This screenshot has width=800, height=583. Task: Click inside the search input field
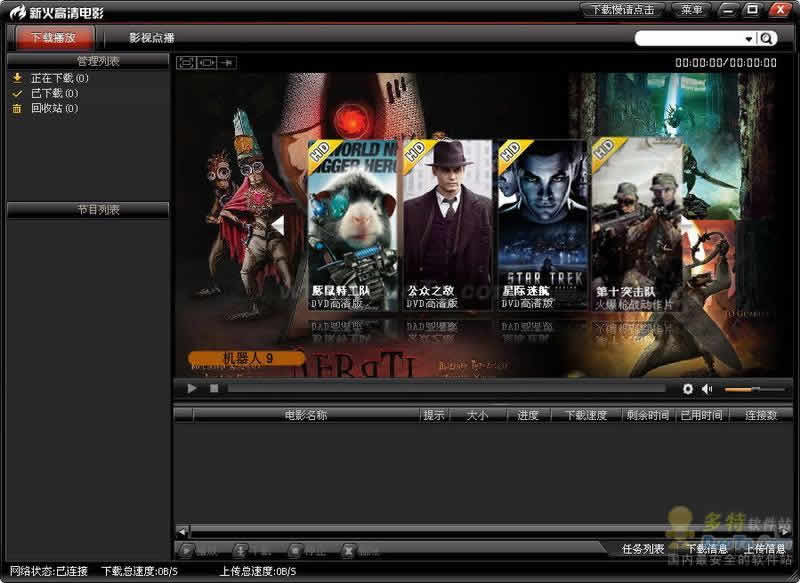(x=689, y=38)
